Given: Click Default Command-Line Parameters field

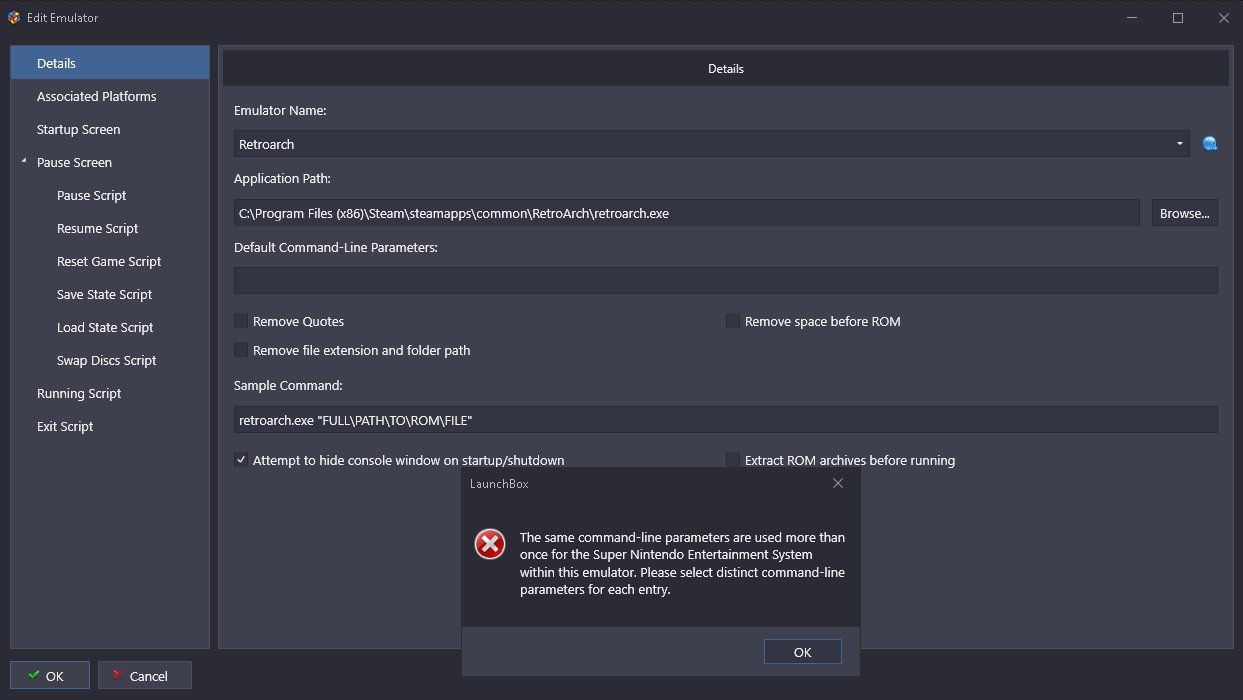Looking at the screenshot, I should click(726, 280).
